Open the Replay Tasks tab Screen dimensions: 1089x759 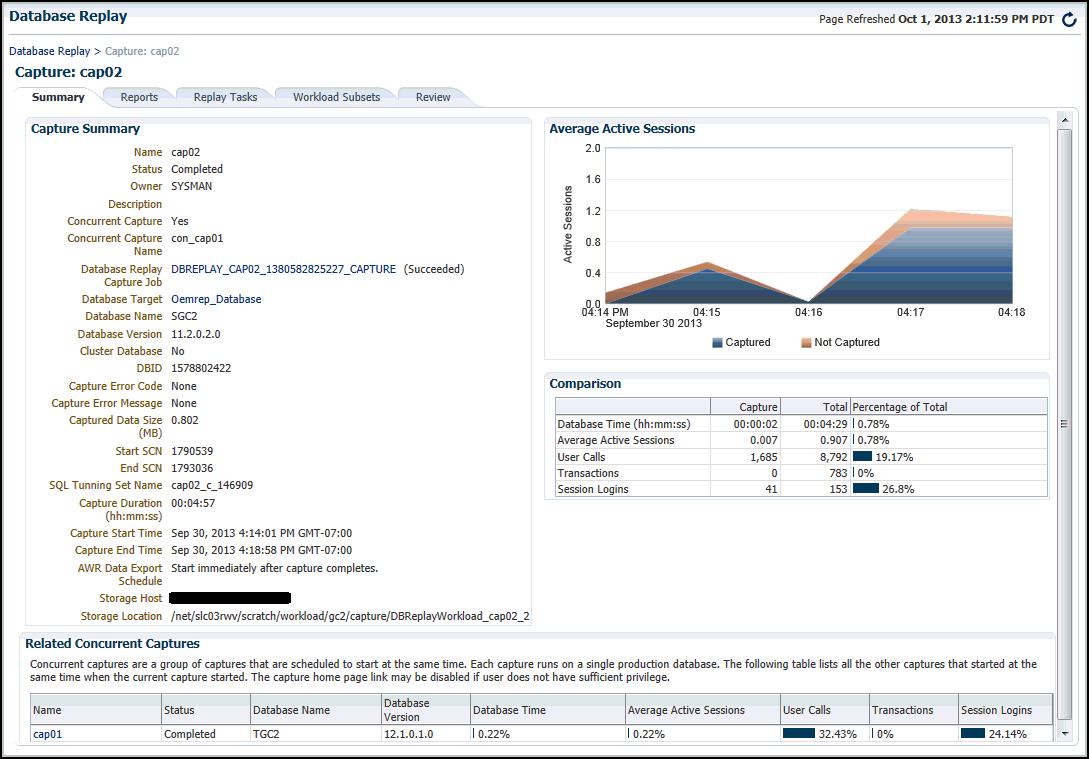224,97
